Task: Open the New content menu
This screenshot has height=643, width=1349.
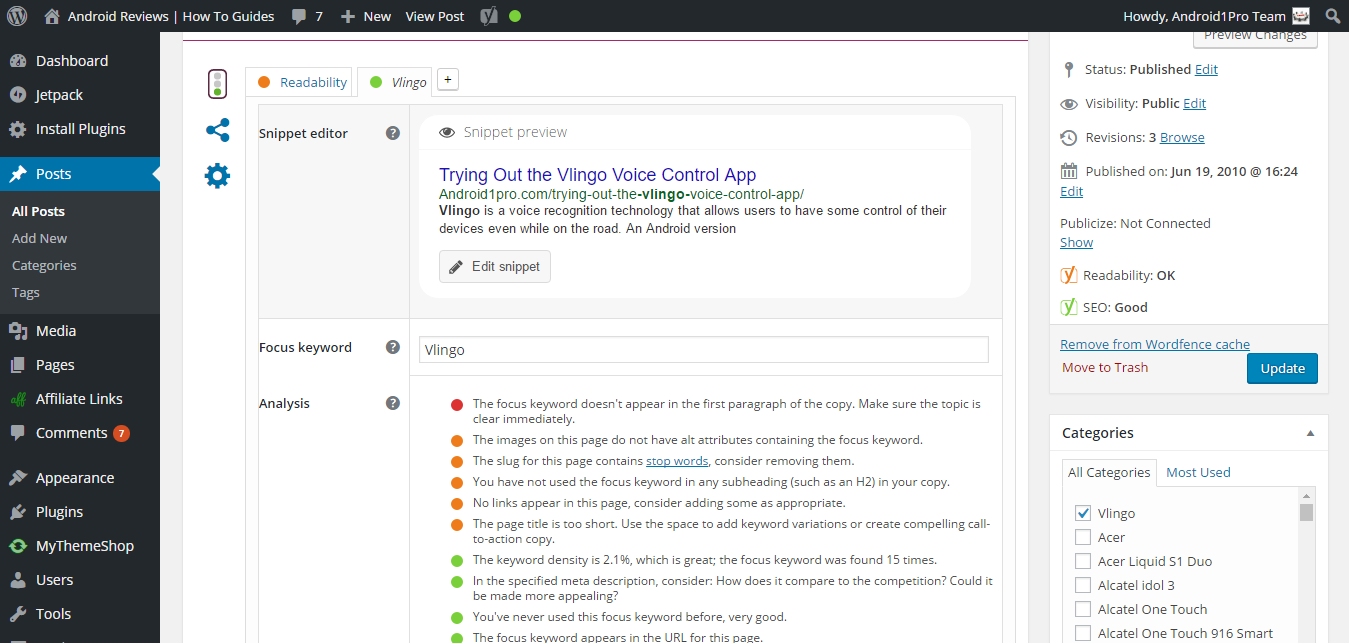Action: [366, 16]
